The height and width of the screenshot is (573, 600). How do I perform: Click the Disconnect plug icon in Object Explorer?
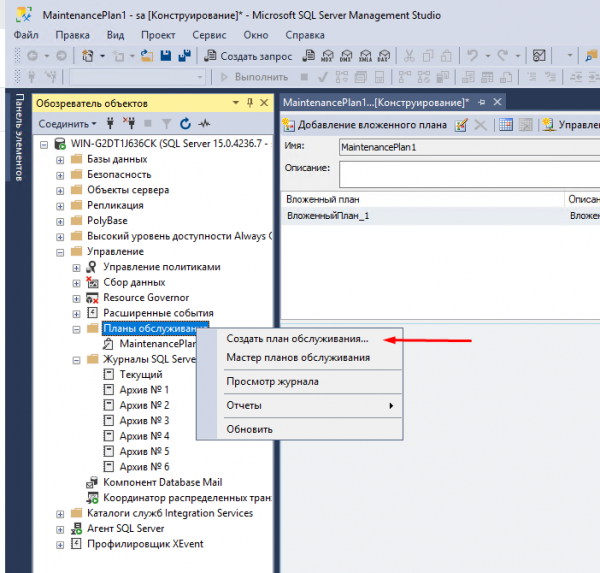click(x=128, y=124)
